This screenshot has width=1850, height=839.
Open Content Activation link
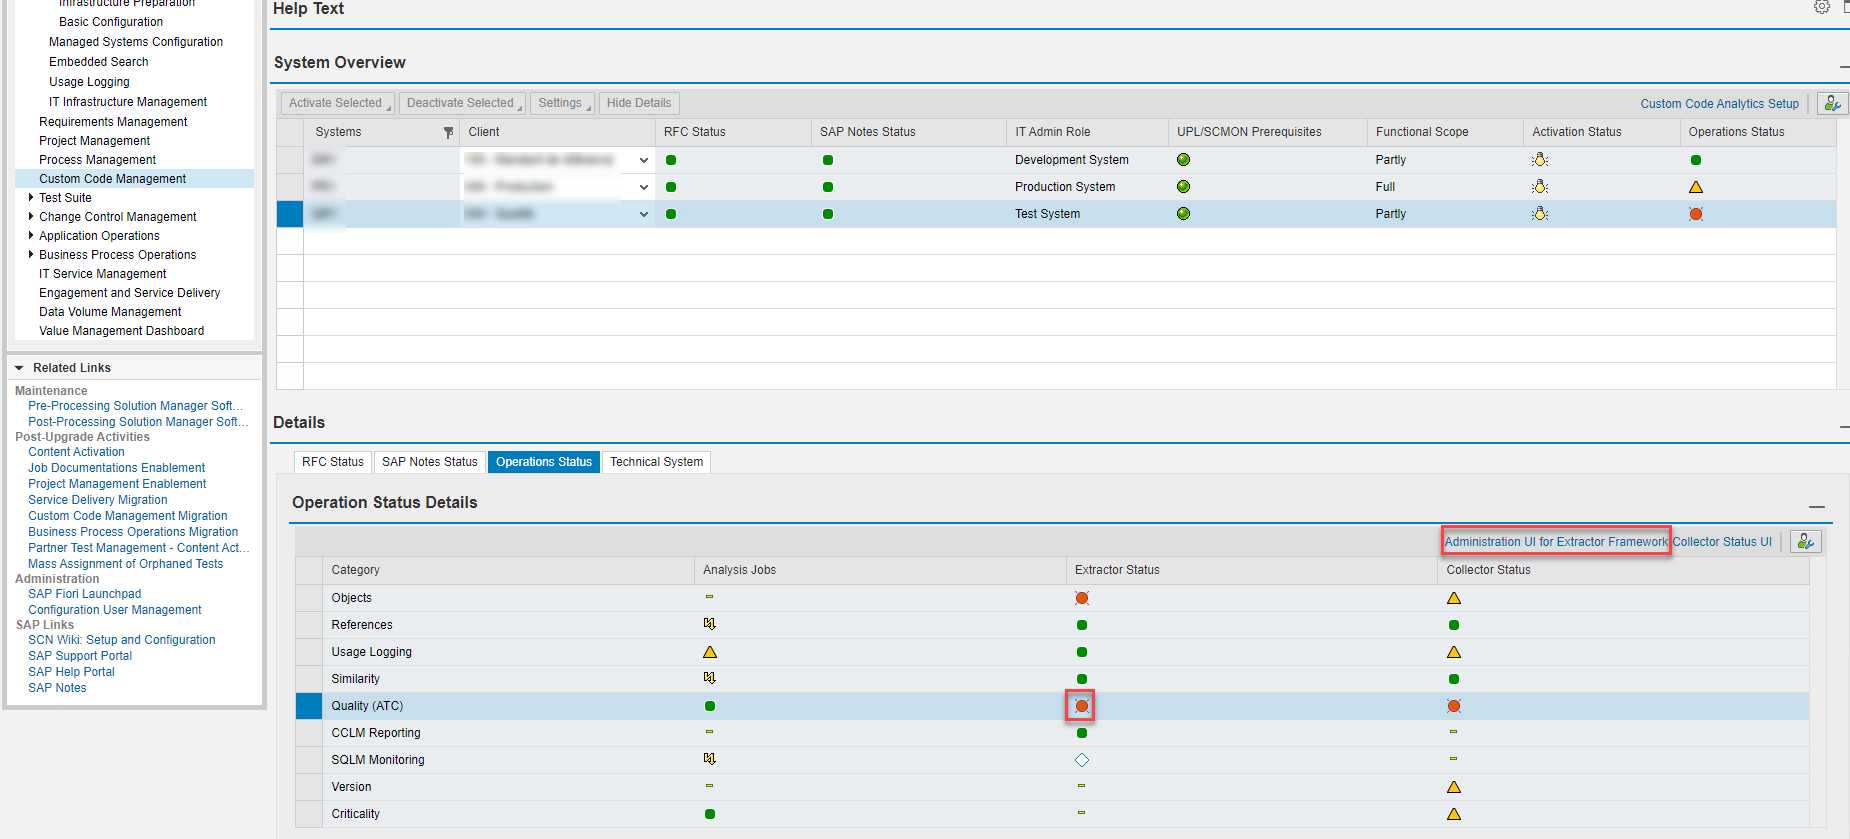coord(76,452)
